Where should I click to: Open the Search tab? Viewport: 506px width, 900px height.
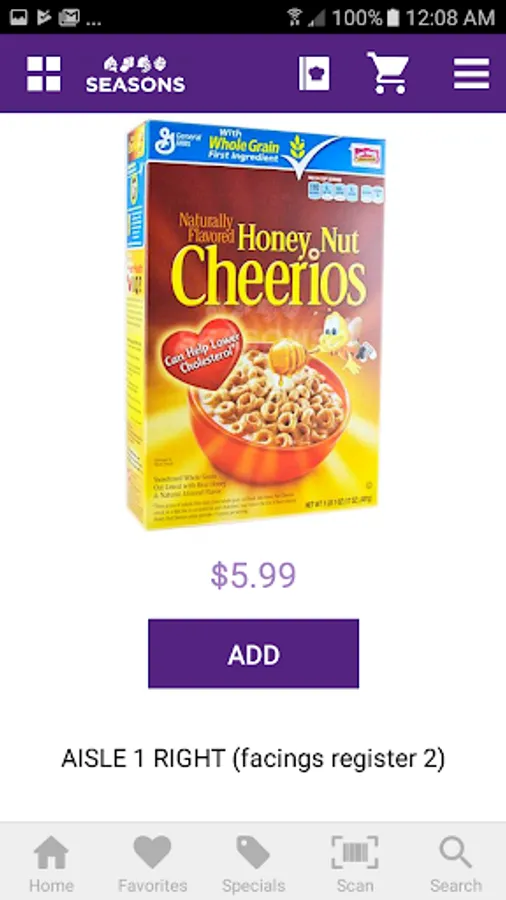point(456,864)
